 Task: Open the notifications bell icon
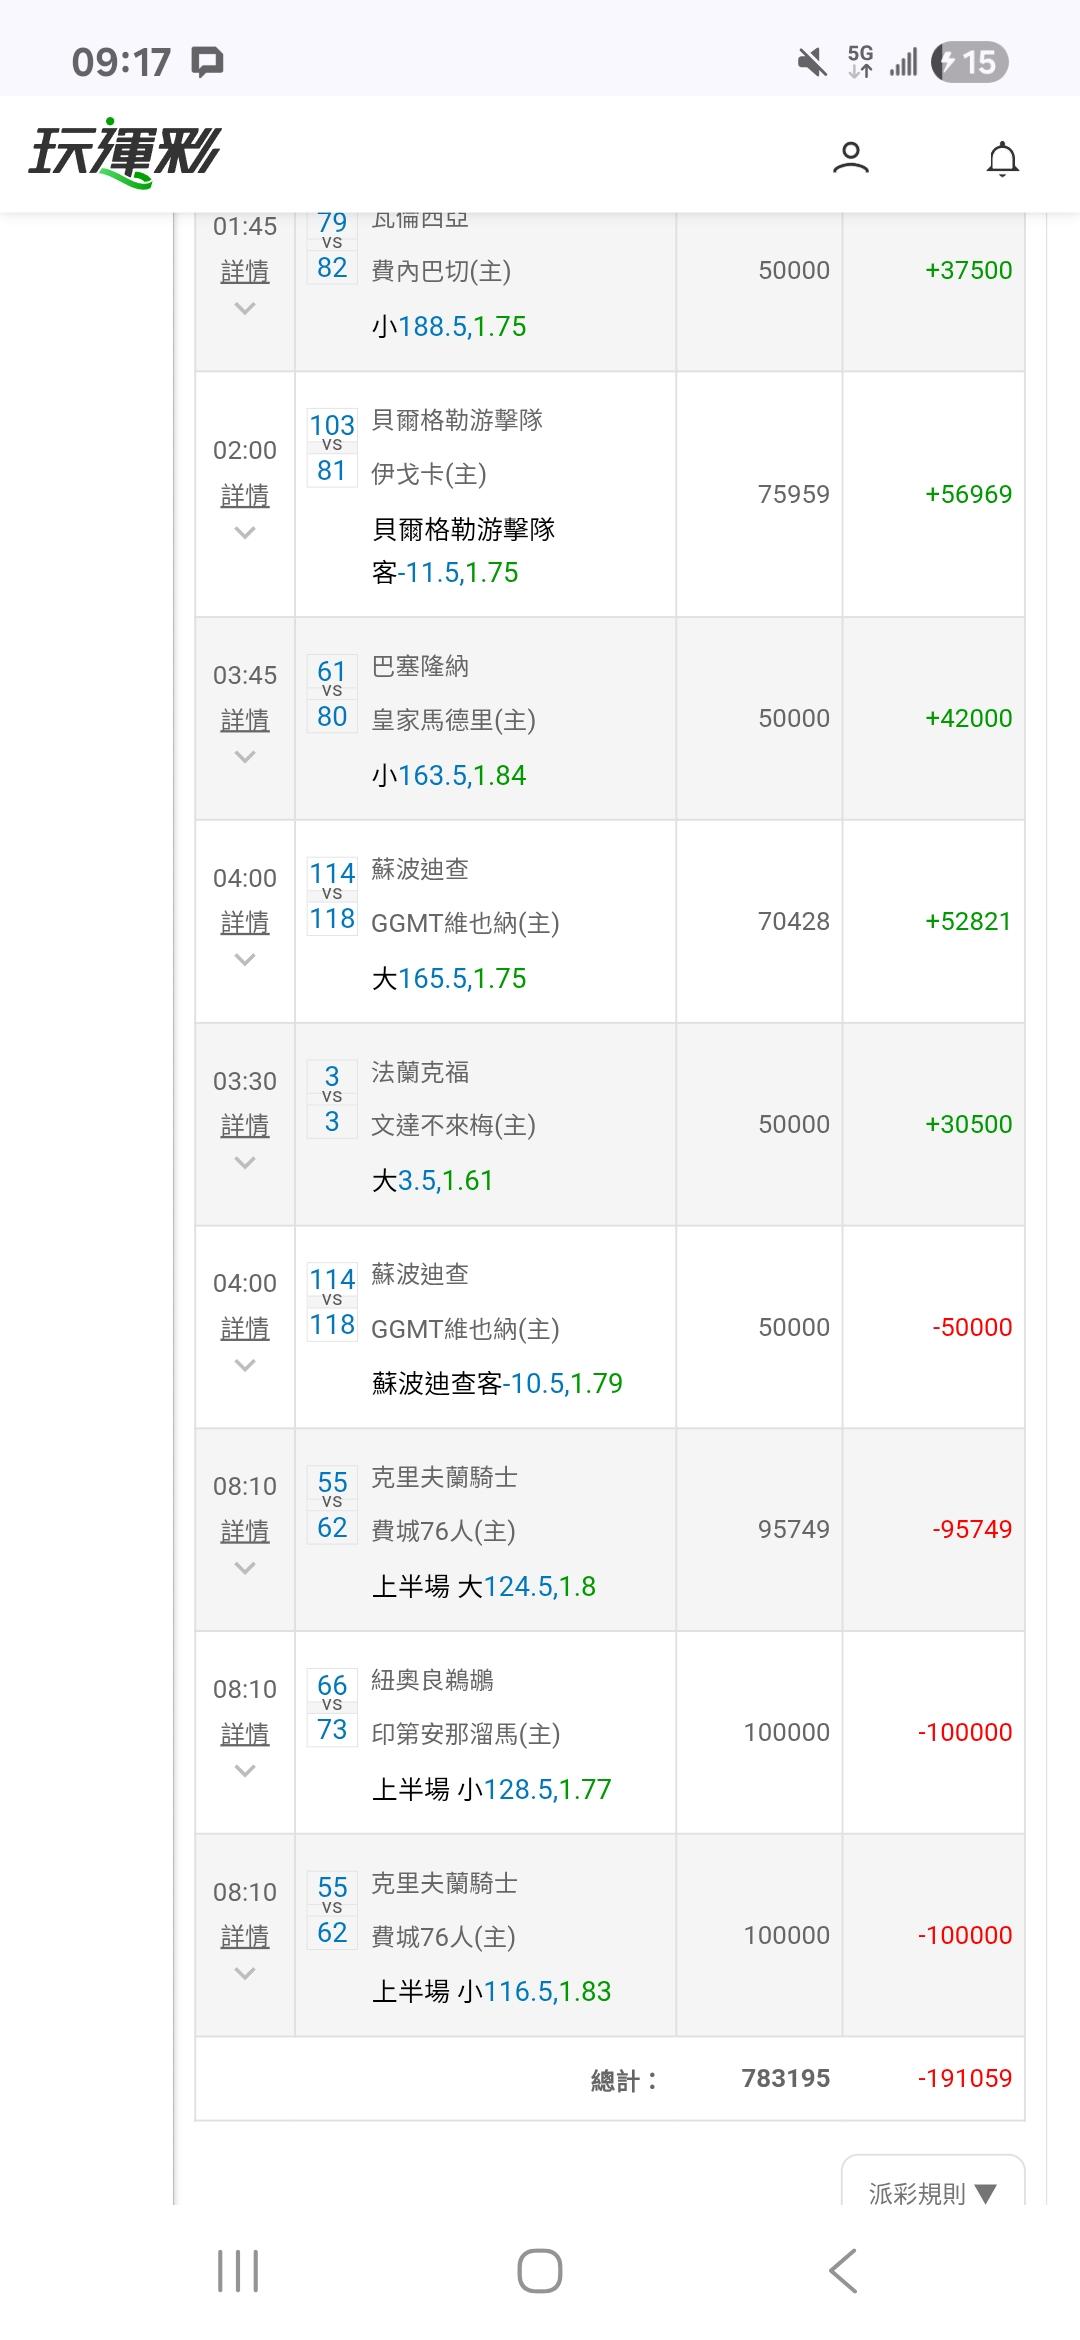point(1002,158)
